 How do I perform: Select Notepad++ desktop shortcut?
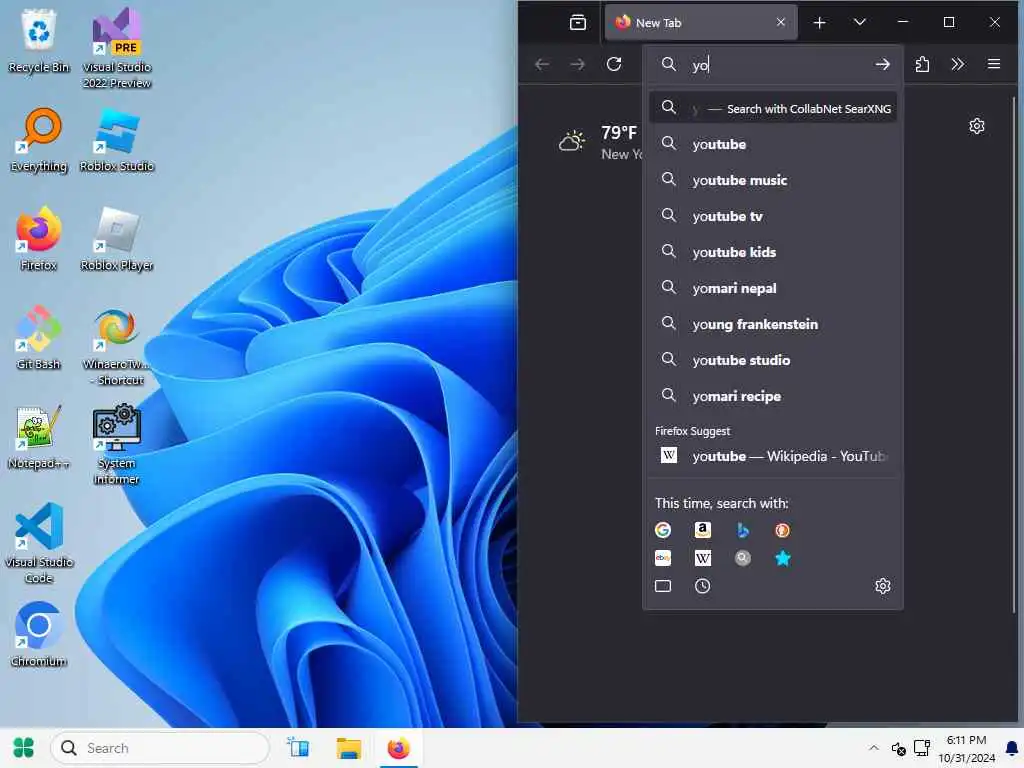39,437
